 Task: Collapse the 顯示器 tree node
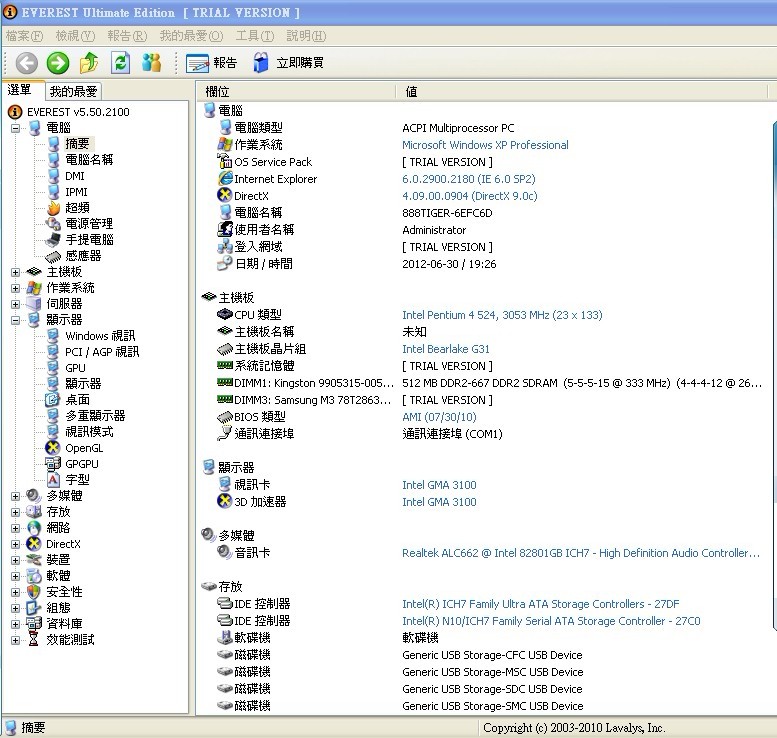point(16,320)
